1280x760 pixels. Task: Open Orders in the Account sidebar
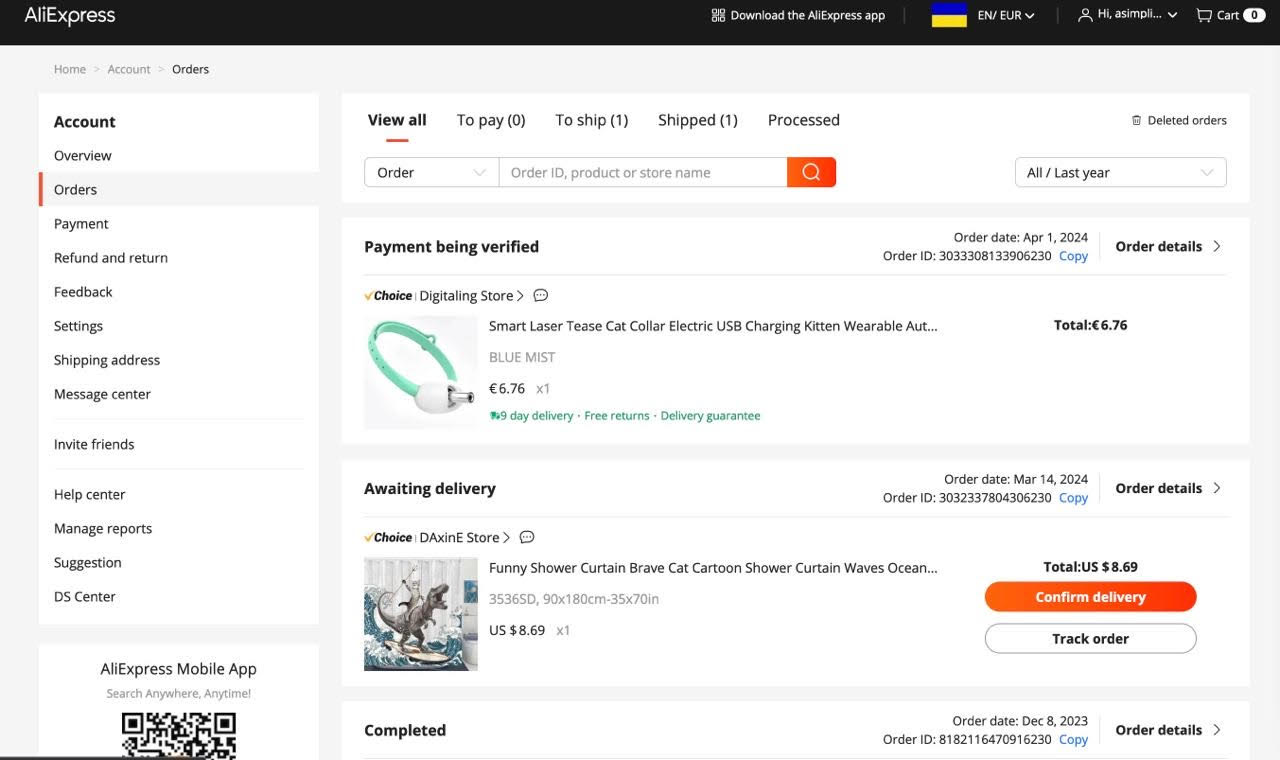(x=76, y=190)
